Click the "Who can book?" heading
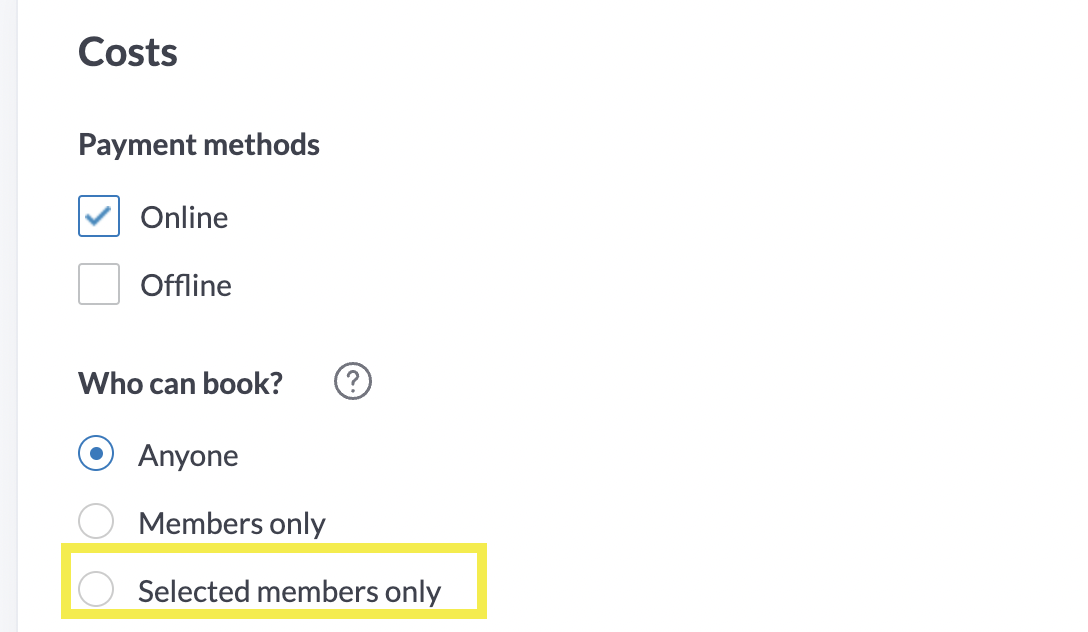Viewport: 1088px width, 632px height. click(x=181, y=384)
